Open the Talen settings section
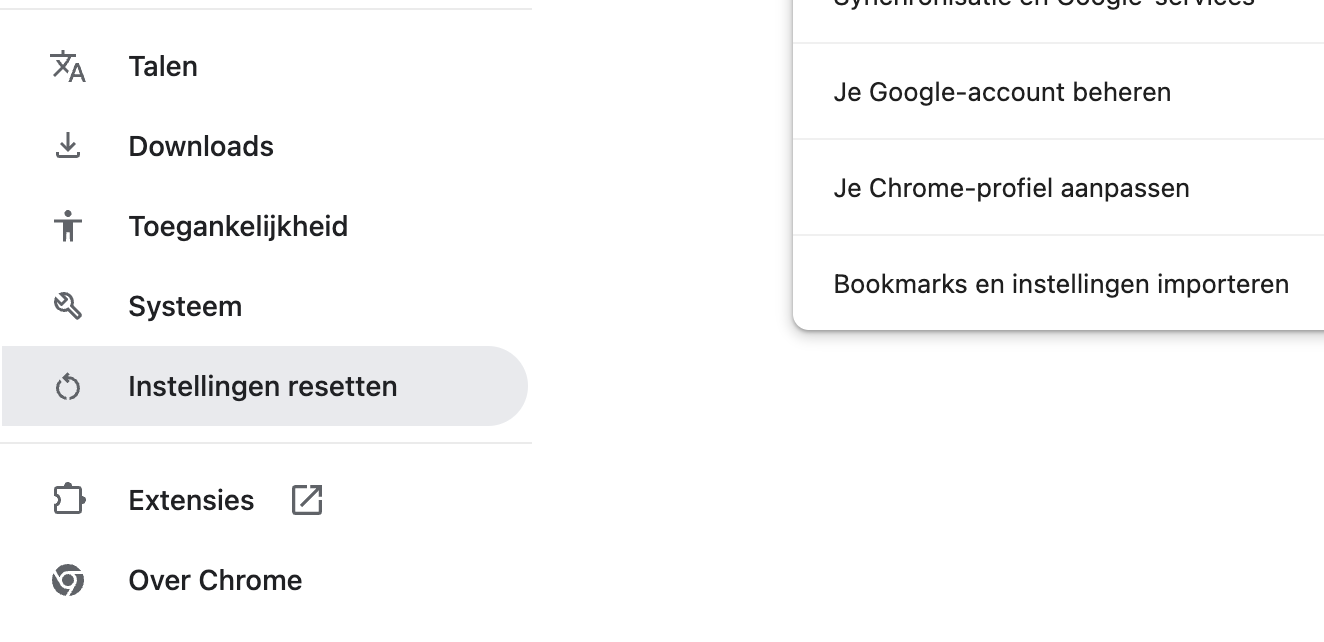This screenshot has width=1324, height=642. (x=163, y=65)
